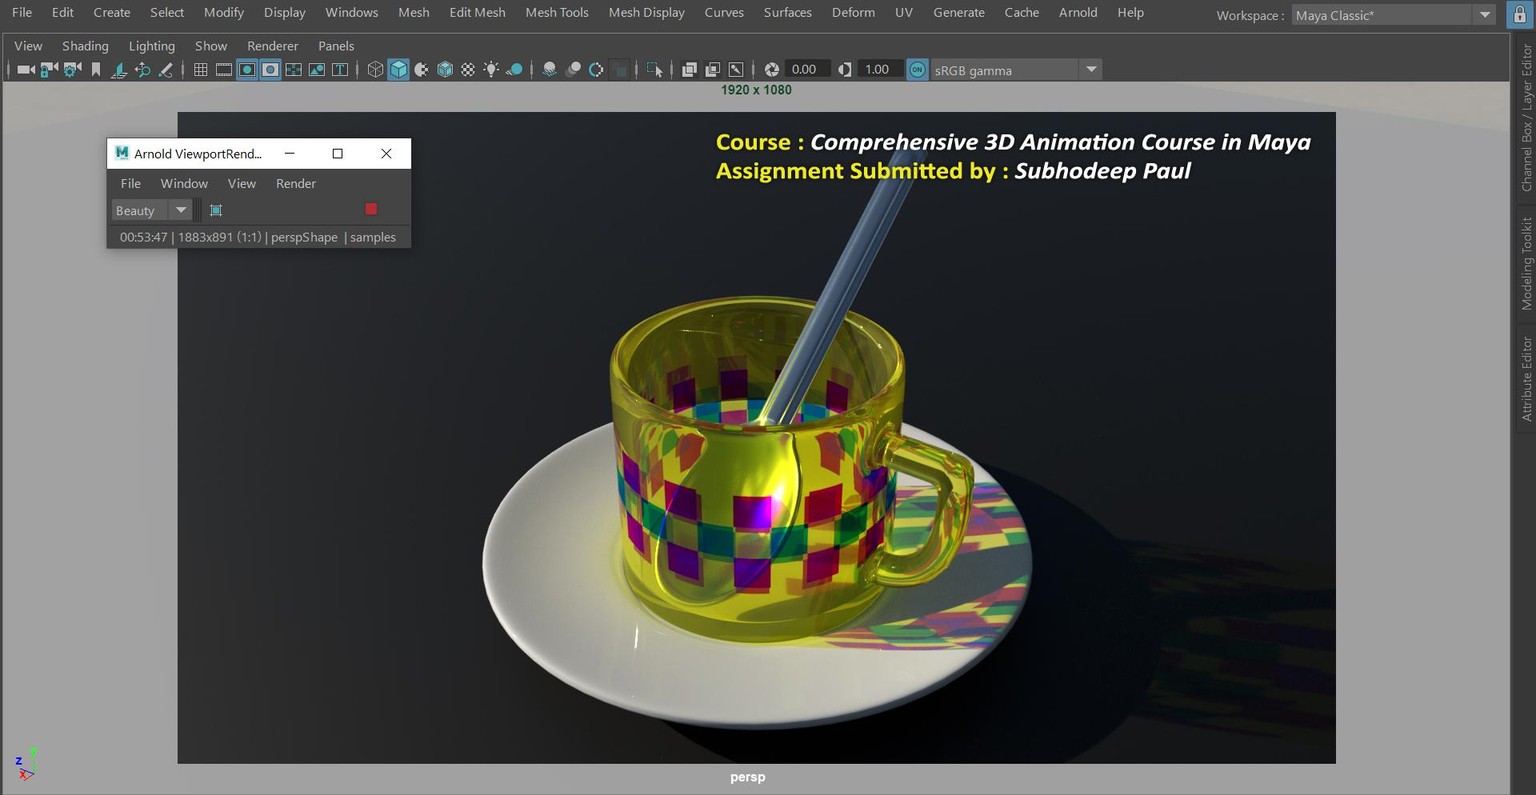Toggle the Textured checker icon
Viewport: 1536px width, 795px height.
pos(467,69)
